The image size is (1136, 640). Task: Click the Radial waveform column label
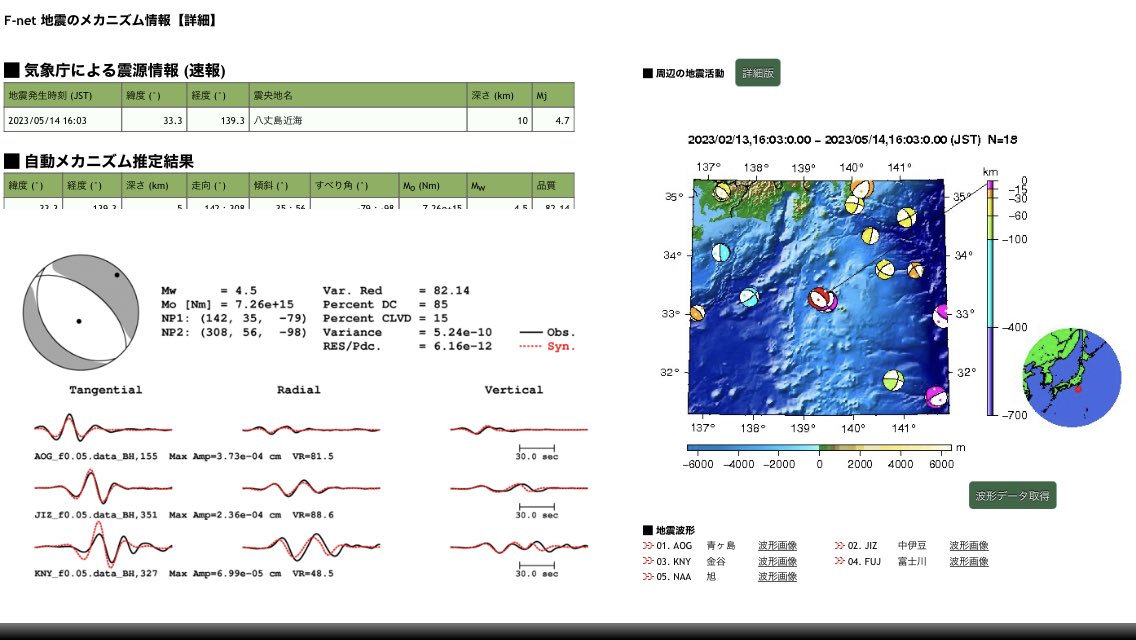[x=298, y=390]
